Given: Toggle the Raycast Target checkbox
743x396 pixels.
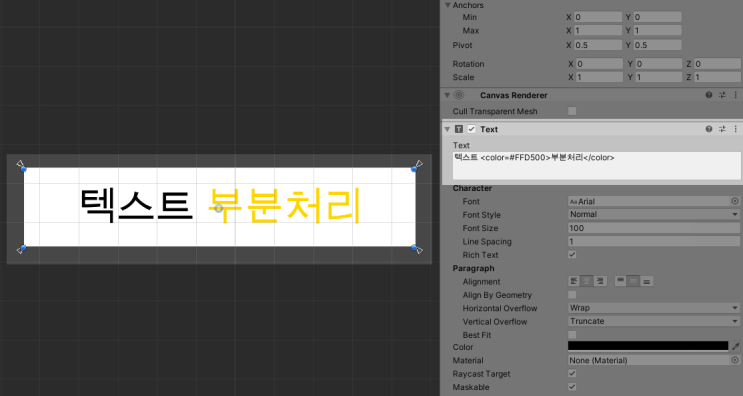Looking at the screenshot, I should click(572, 373).
